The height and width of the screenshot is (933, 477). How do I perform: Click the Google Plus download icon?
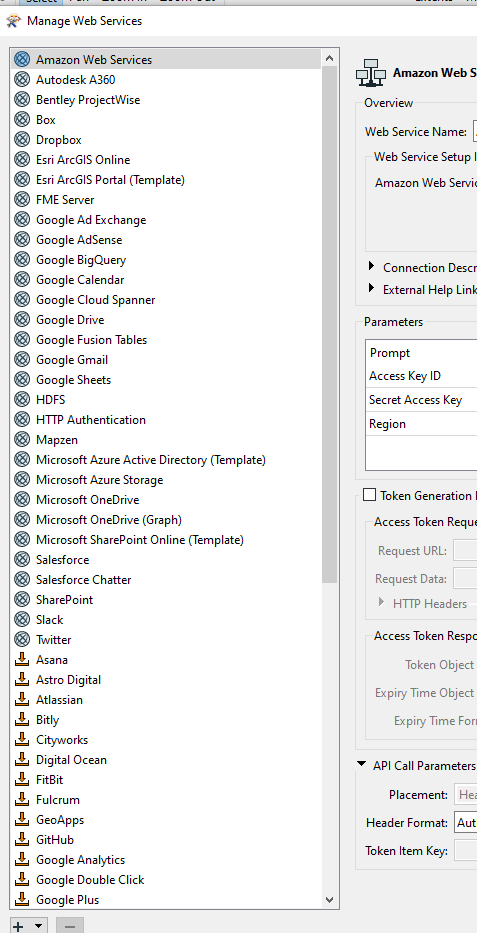click(x=22, y=899)
